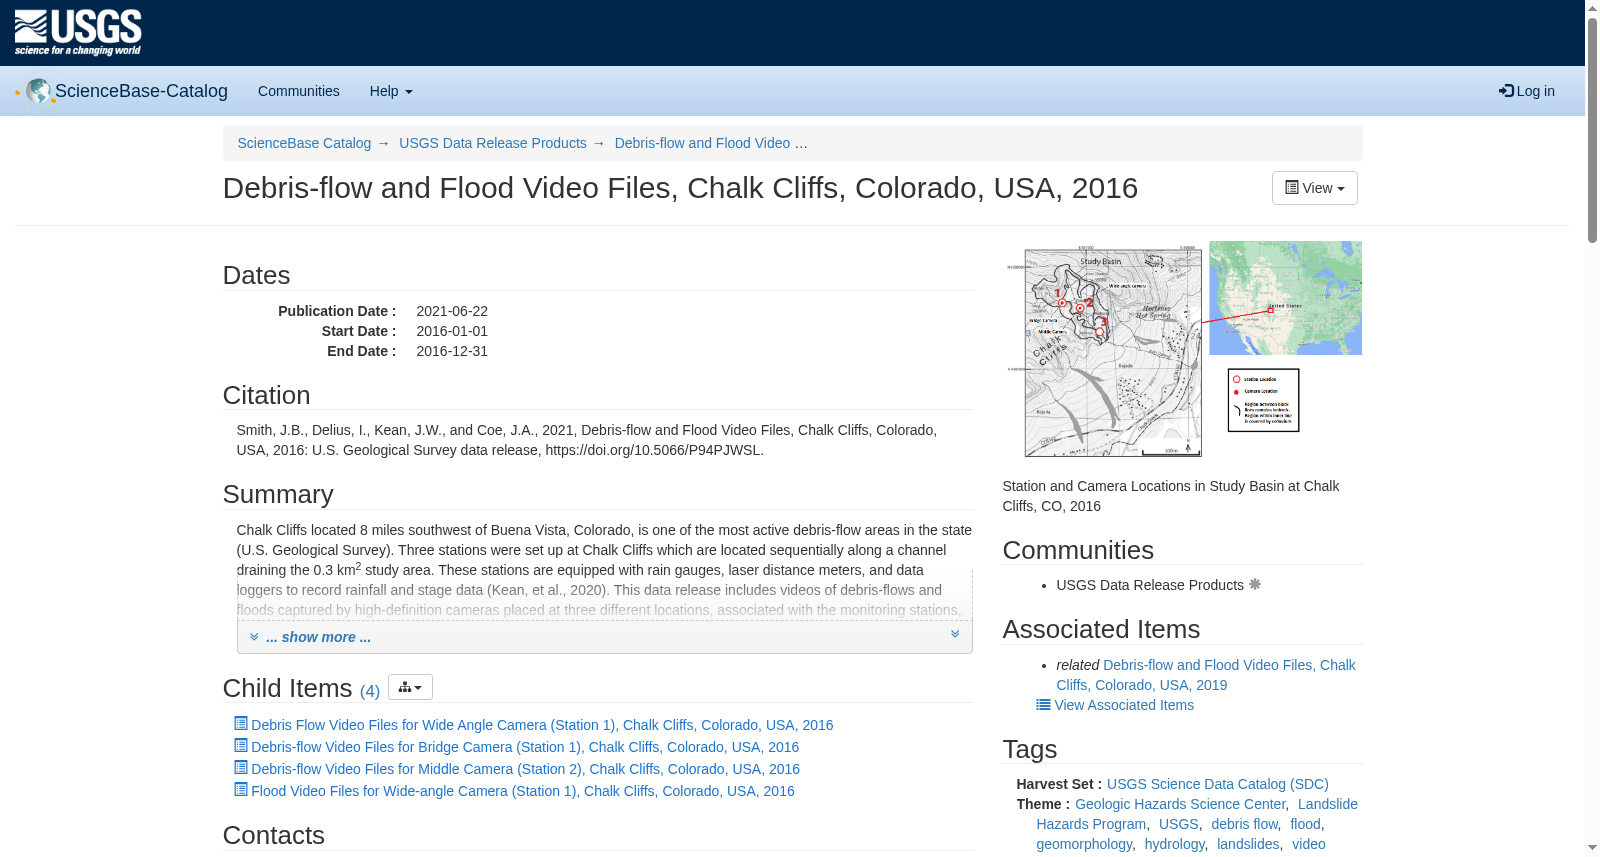Click the video tag
The height and width of the screenshot is (857, 1600).
tap(1309, 844)
